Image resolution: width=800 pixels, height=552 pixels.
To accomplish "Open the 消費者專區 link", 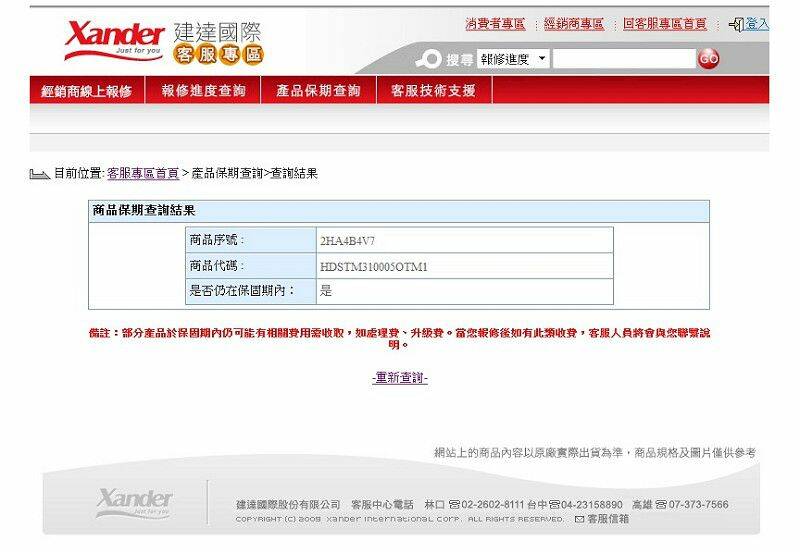I will (495, 24).
